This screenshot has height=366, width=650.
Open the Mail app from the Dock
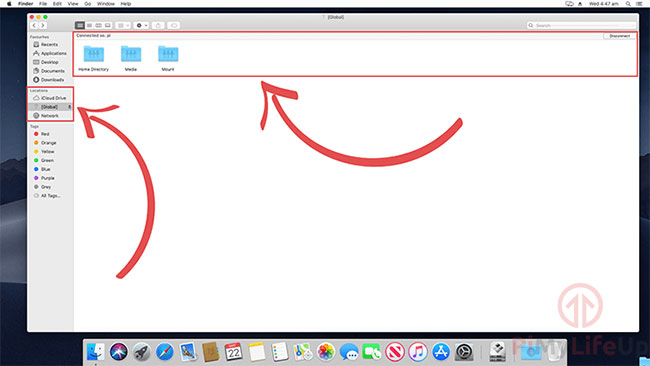pos(188,352)
